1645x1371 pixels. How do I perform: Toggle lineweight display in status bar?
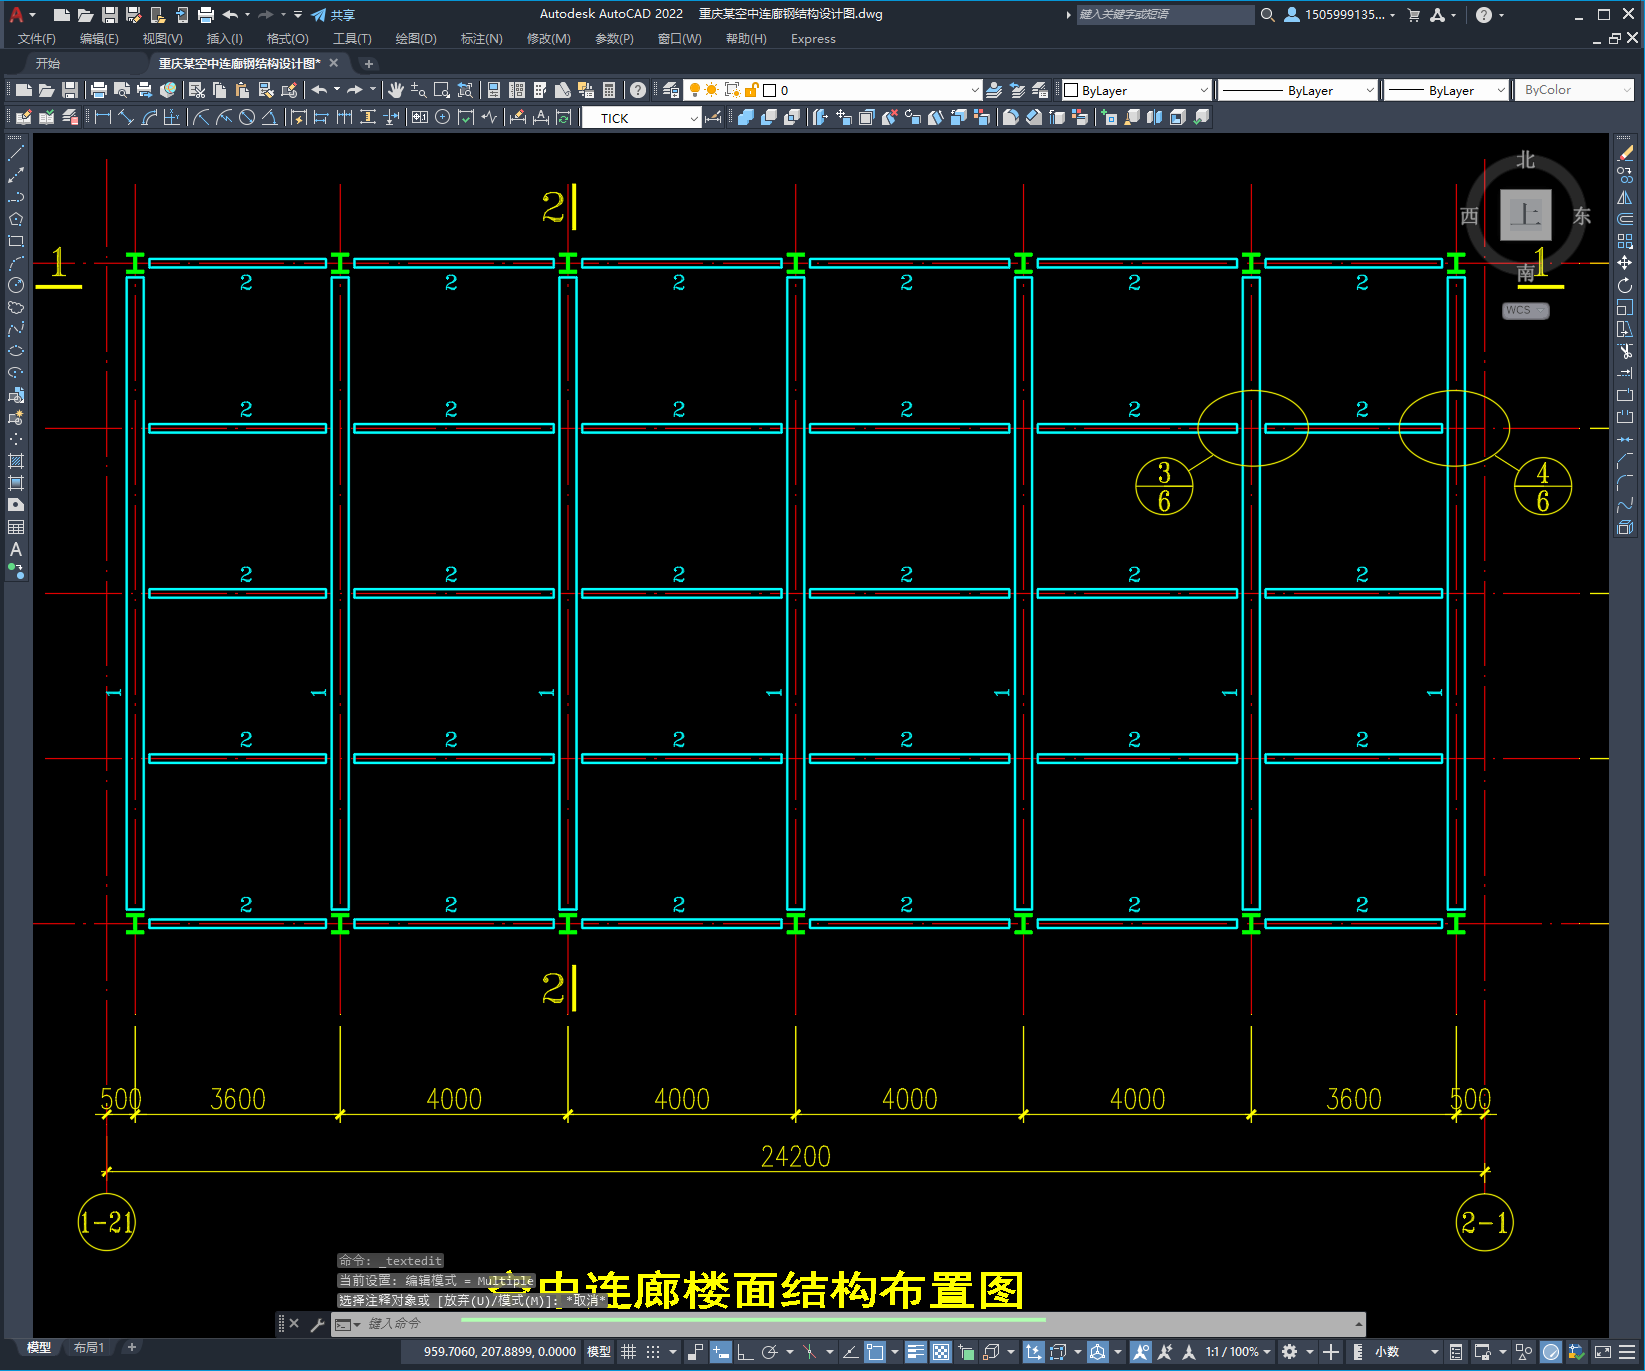coord(916,1352)
